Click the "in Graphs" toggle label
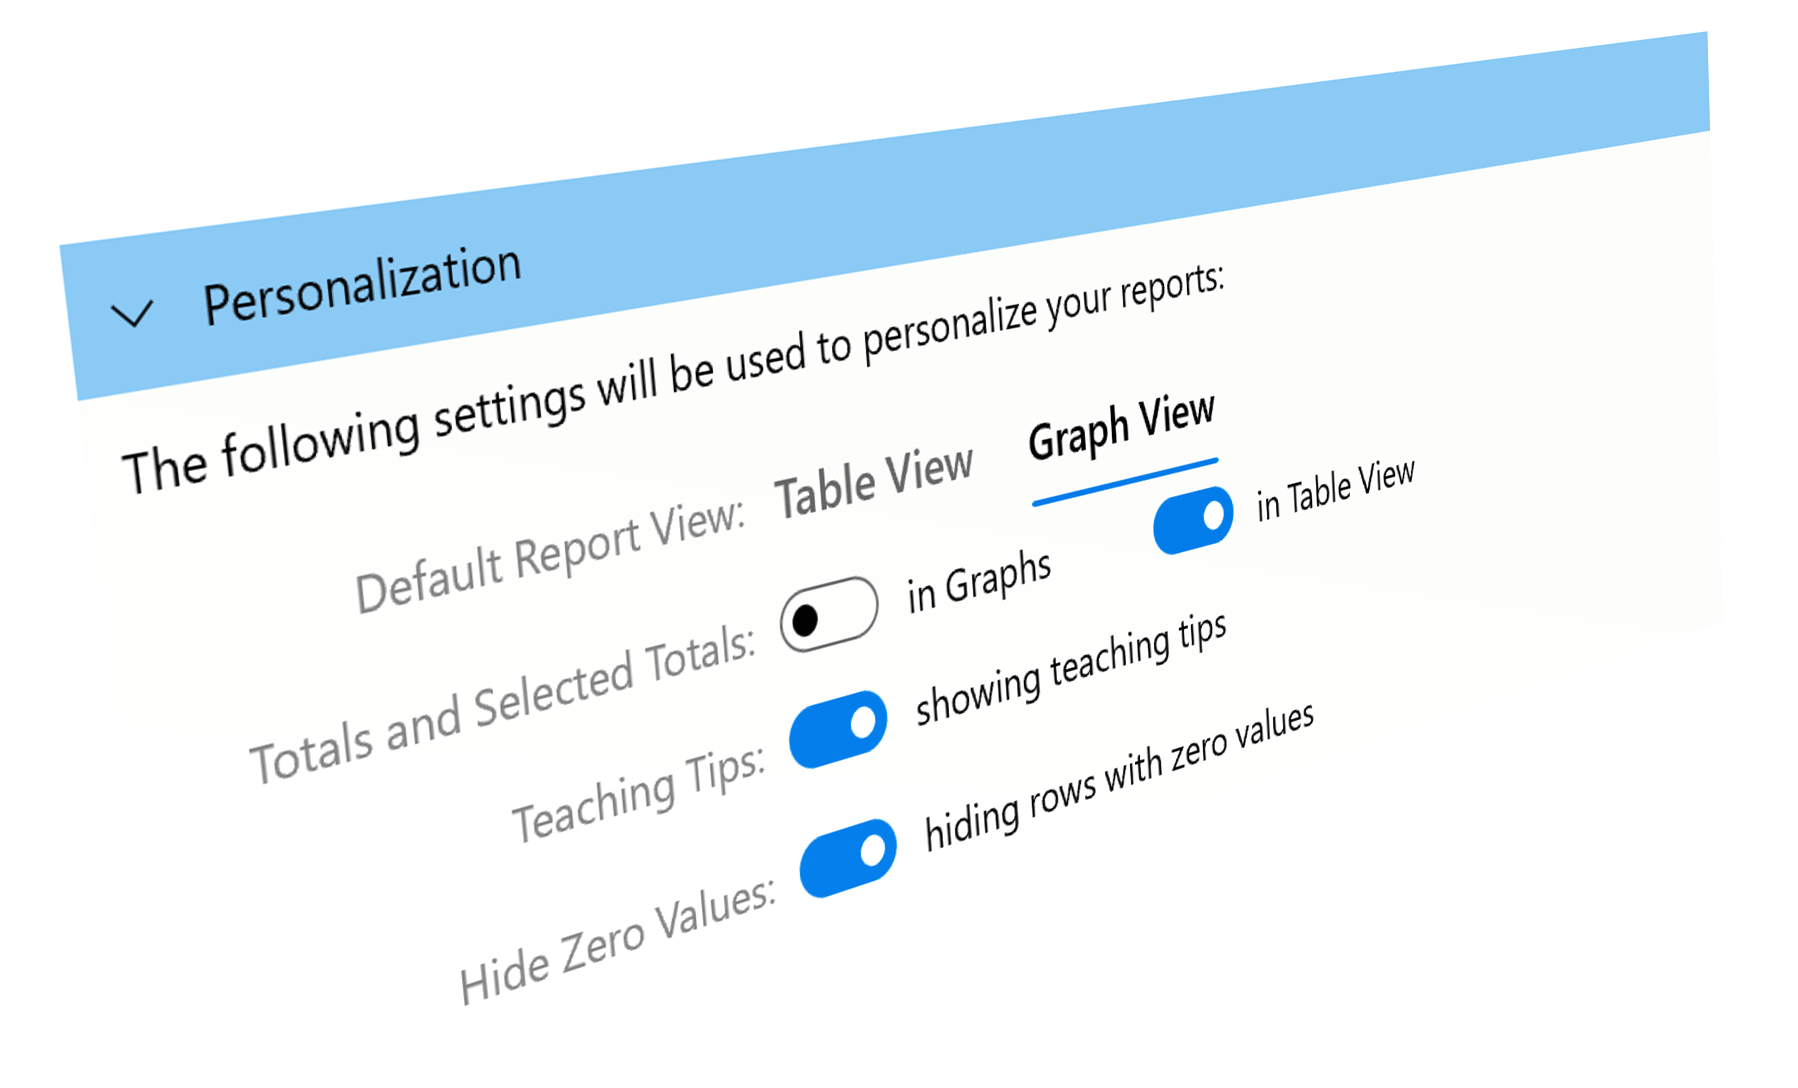1798x1088 pixels. [979, 582]
